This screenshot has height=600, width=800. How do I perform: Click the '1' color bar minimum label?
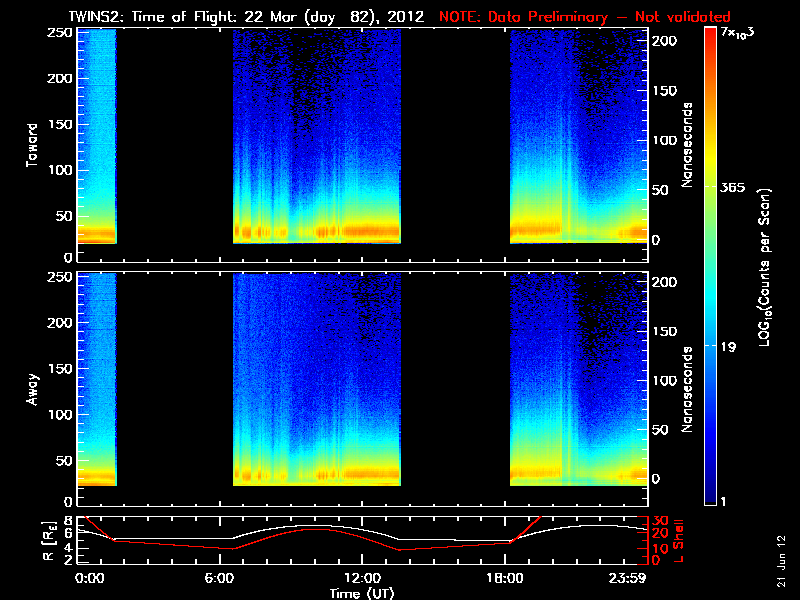722,502
